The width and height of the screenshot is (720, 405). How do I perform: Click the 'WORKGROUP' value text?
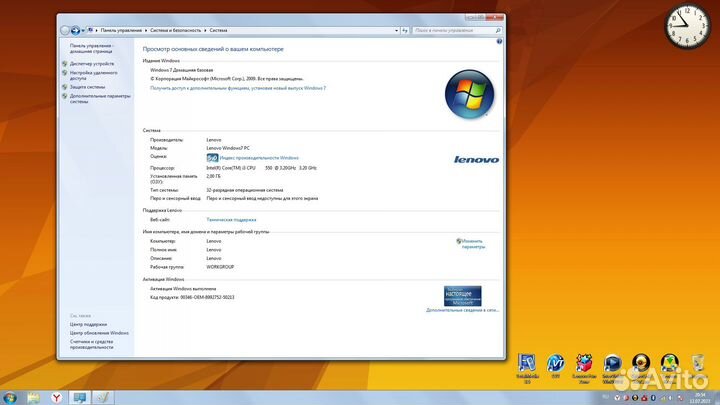pyautogui.click(x=220, y=267)
